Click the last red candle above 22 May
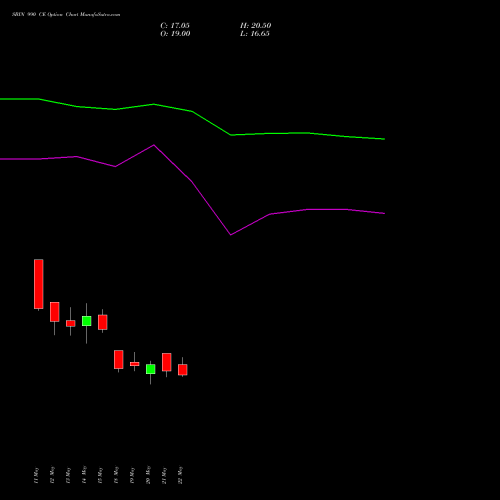The width and height of the screenshot is (500, 500). point(183,370)
